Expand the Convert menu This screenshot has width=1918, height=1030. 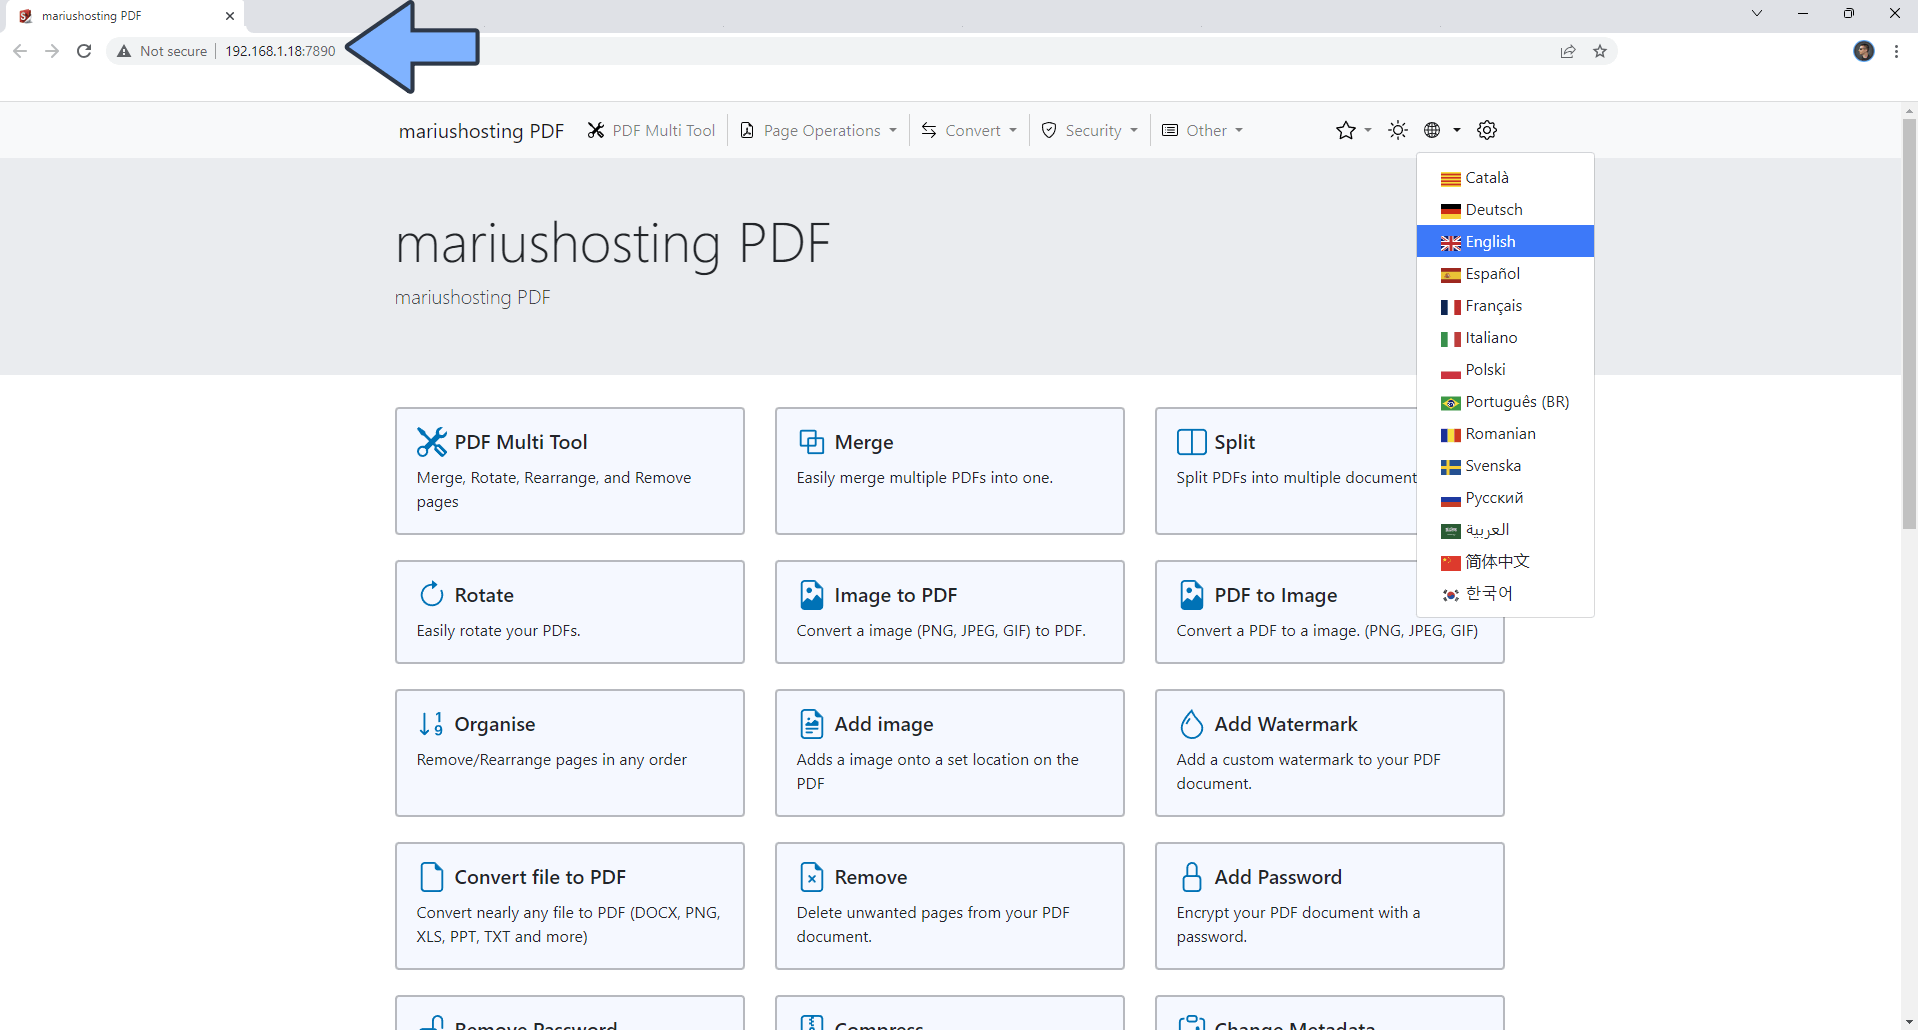click(967, 130)
